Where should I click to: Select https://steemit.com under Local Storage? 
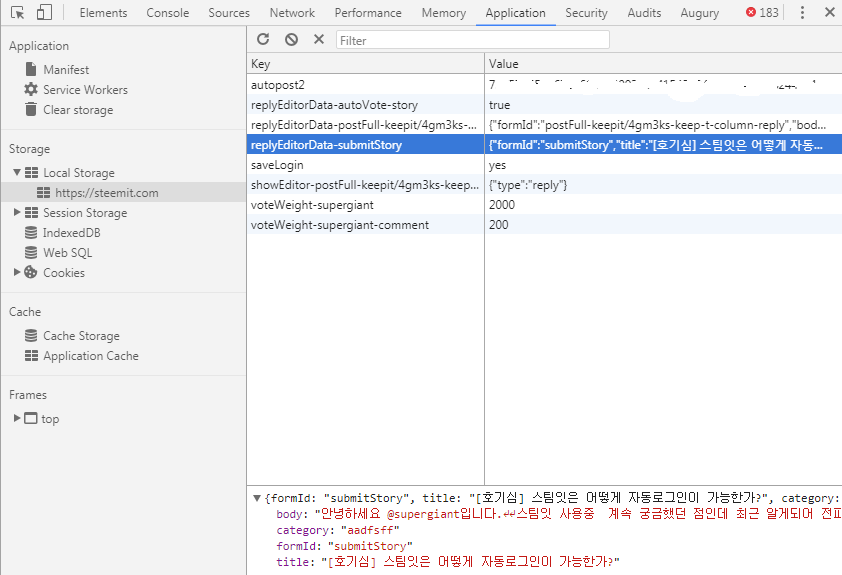pos(107,193)
